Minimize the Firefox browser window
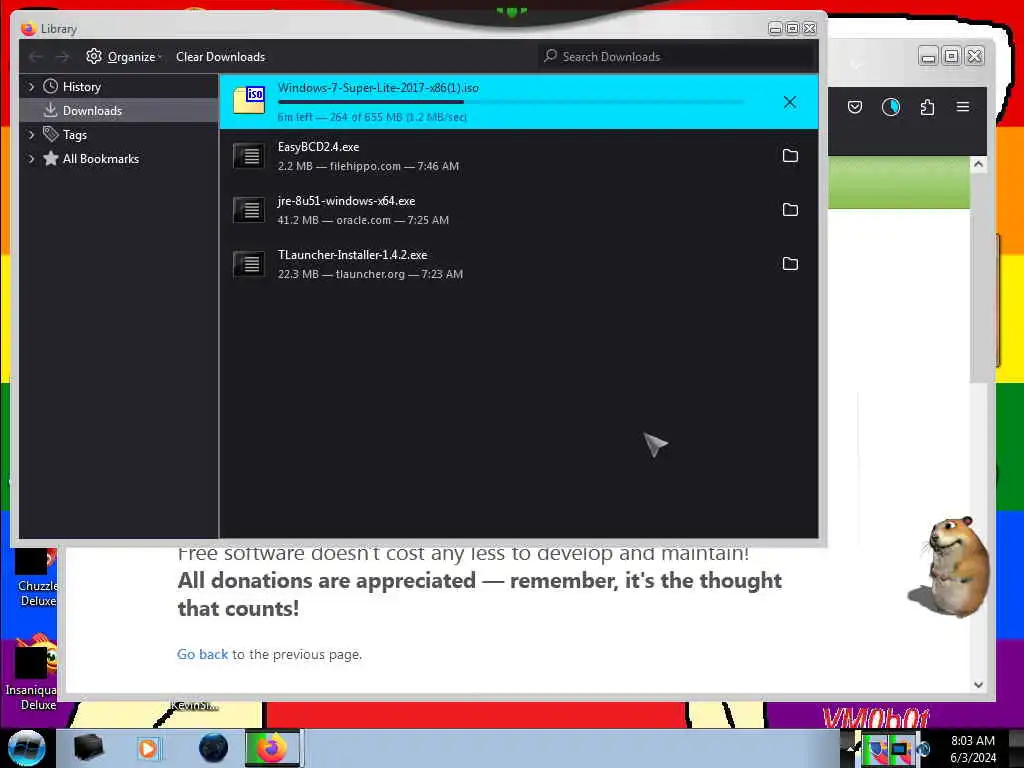This screenshot has height=768, width=1024. point(928,57)
